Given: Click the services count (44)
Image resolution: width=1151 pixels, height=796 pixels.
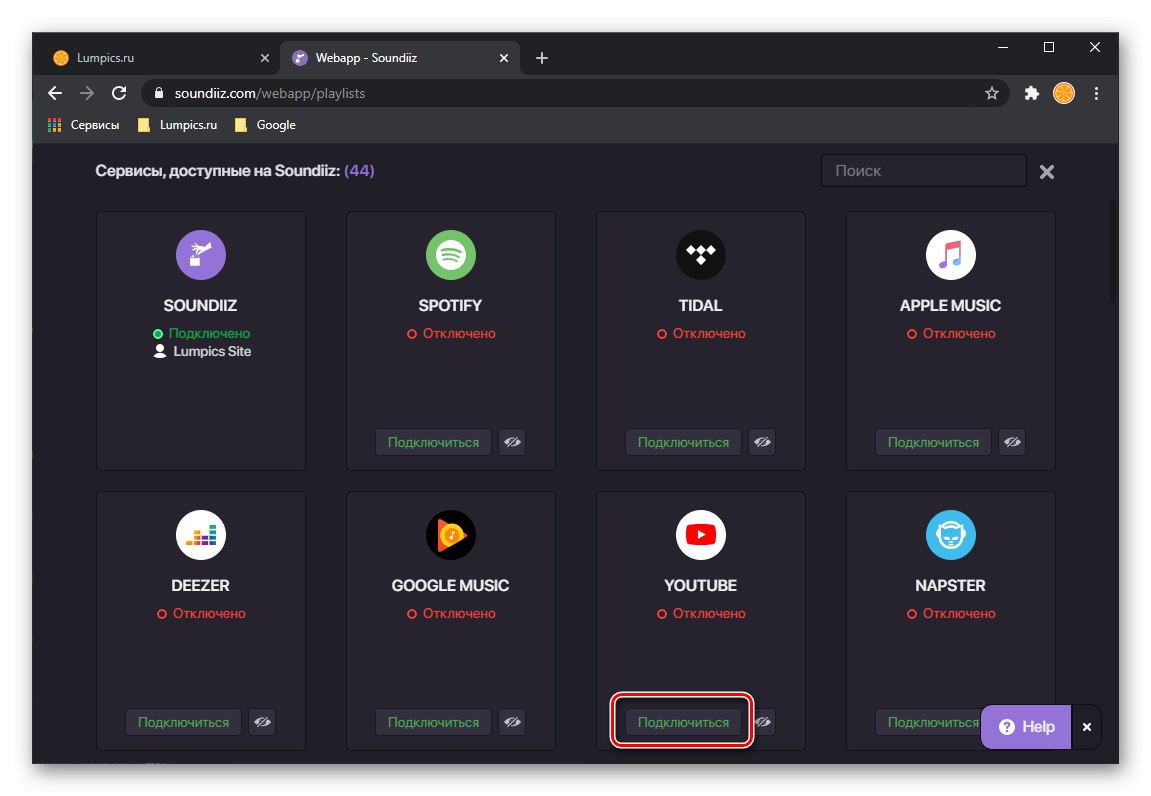Looking at the screenshot, I should pos(360,170).
